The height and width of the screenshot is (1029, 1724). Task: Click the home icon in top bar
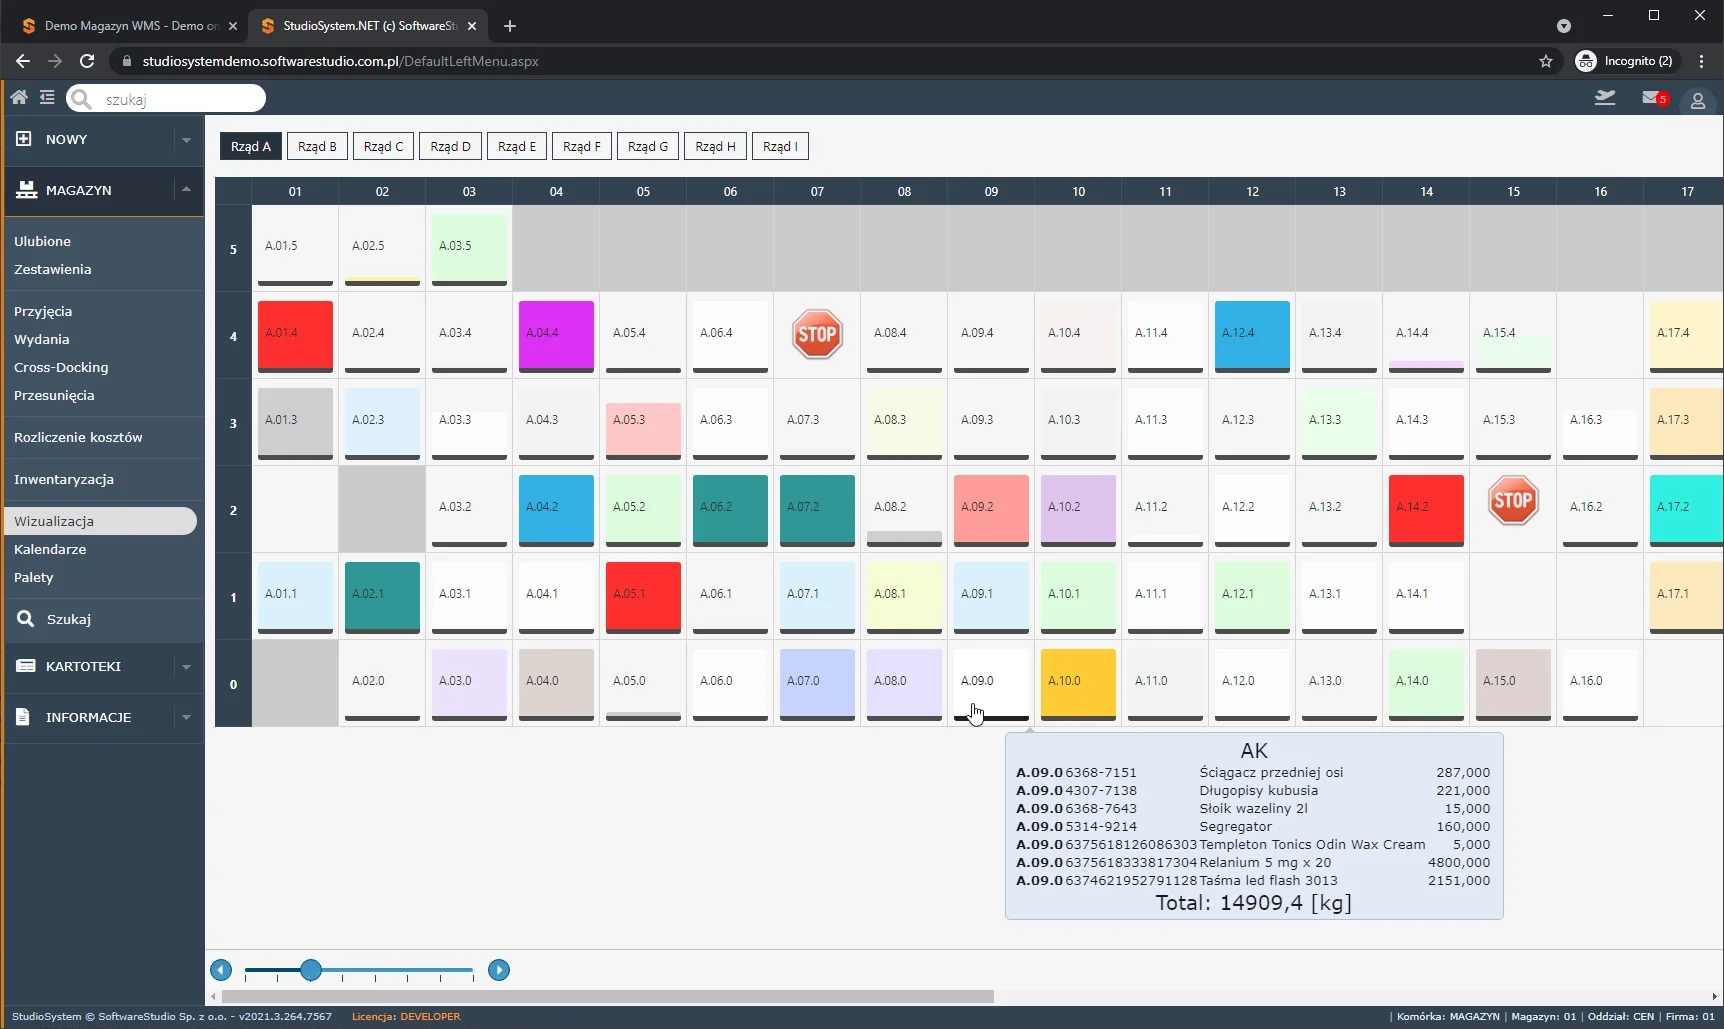point(19,98)
